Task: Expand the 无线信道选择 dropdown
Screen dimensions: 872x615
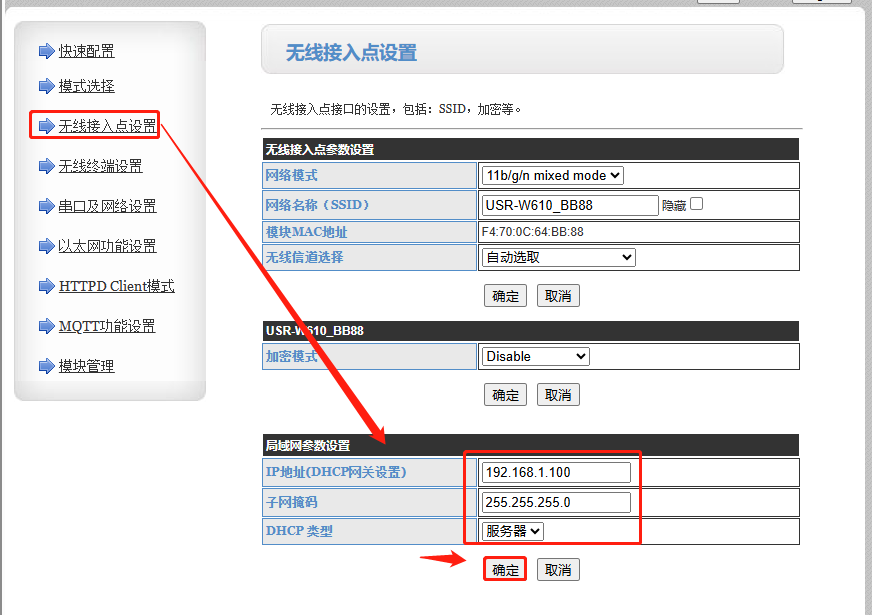Action: pos(558,257)
